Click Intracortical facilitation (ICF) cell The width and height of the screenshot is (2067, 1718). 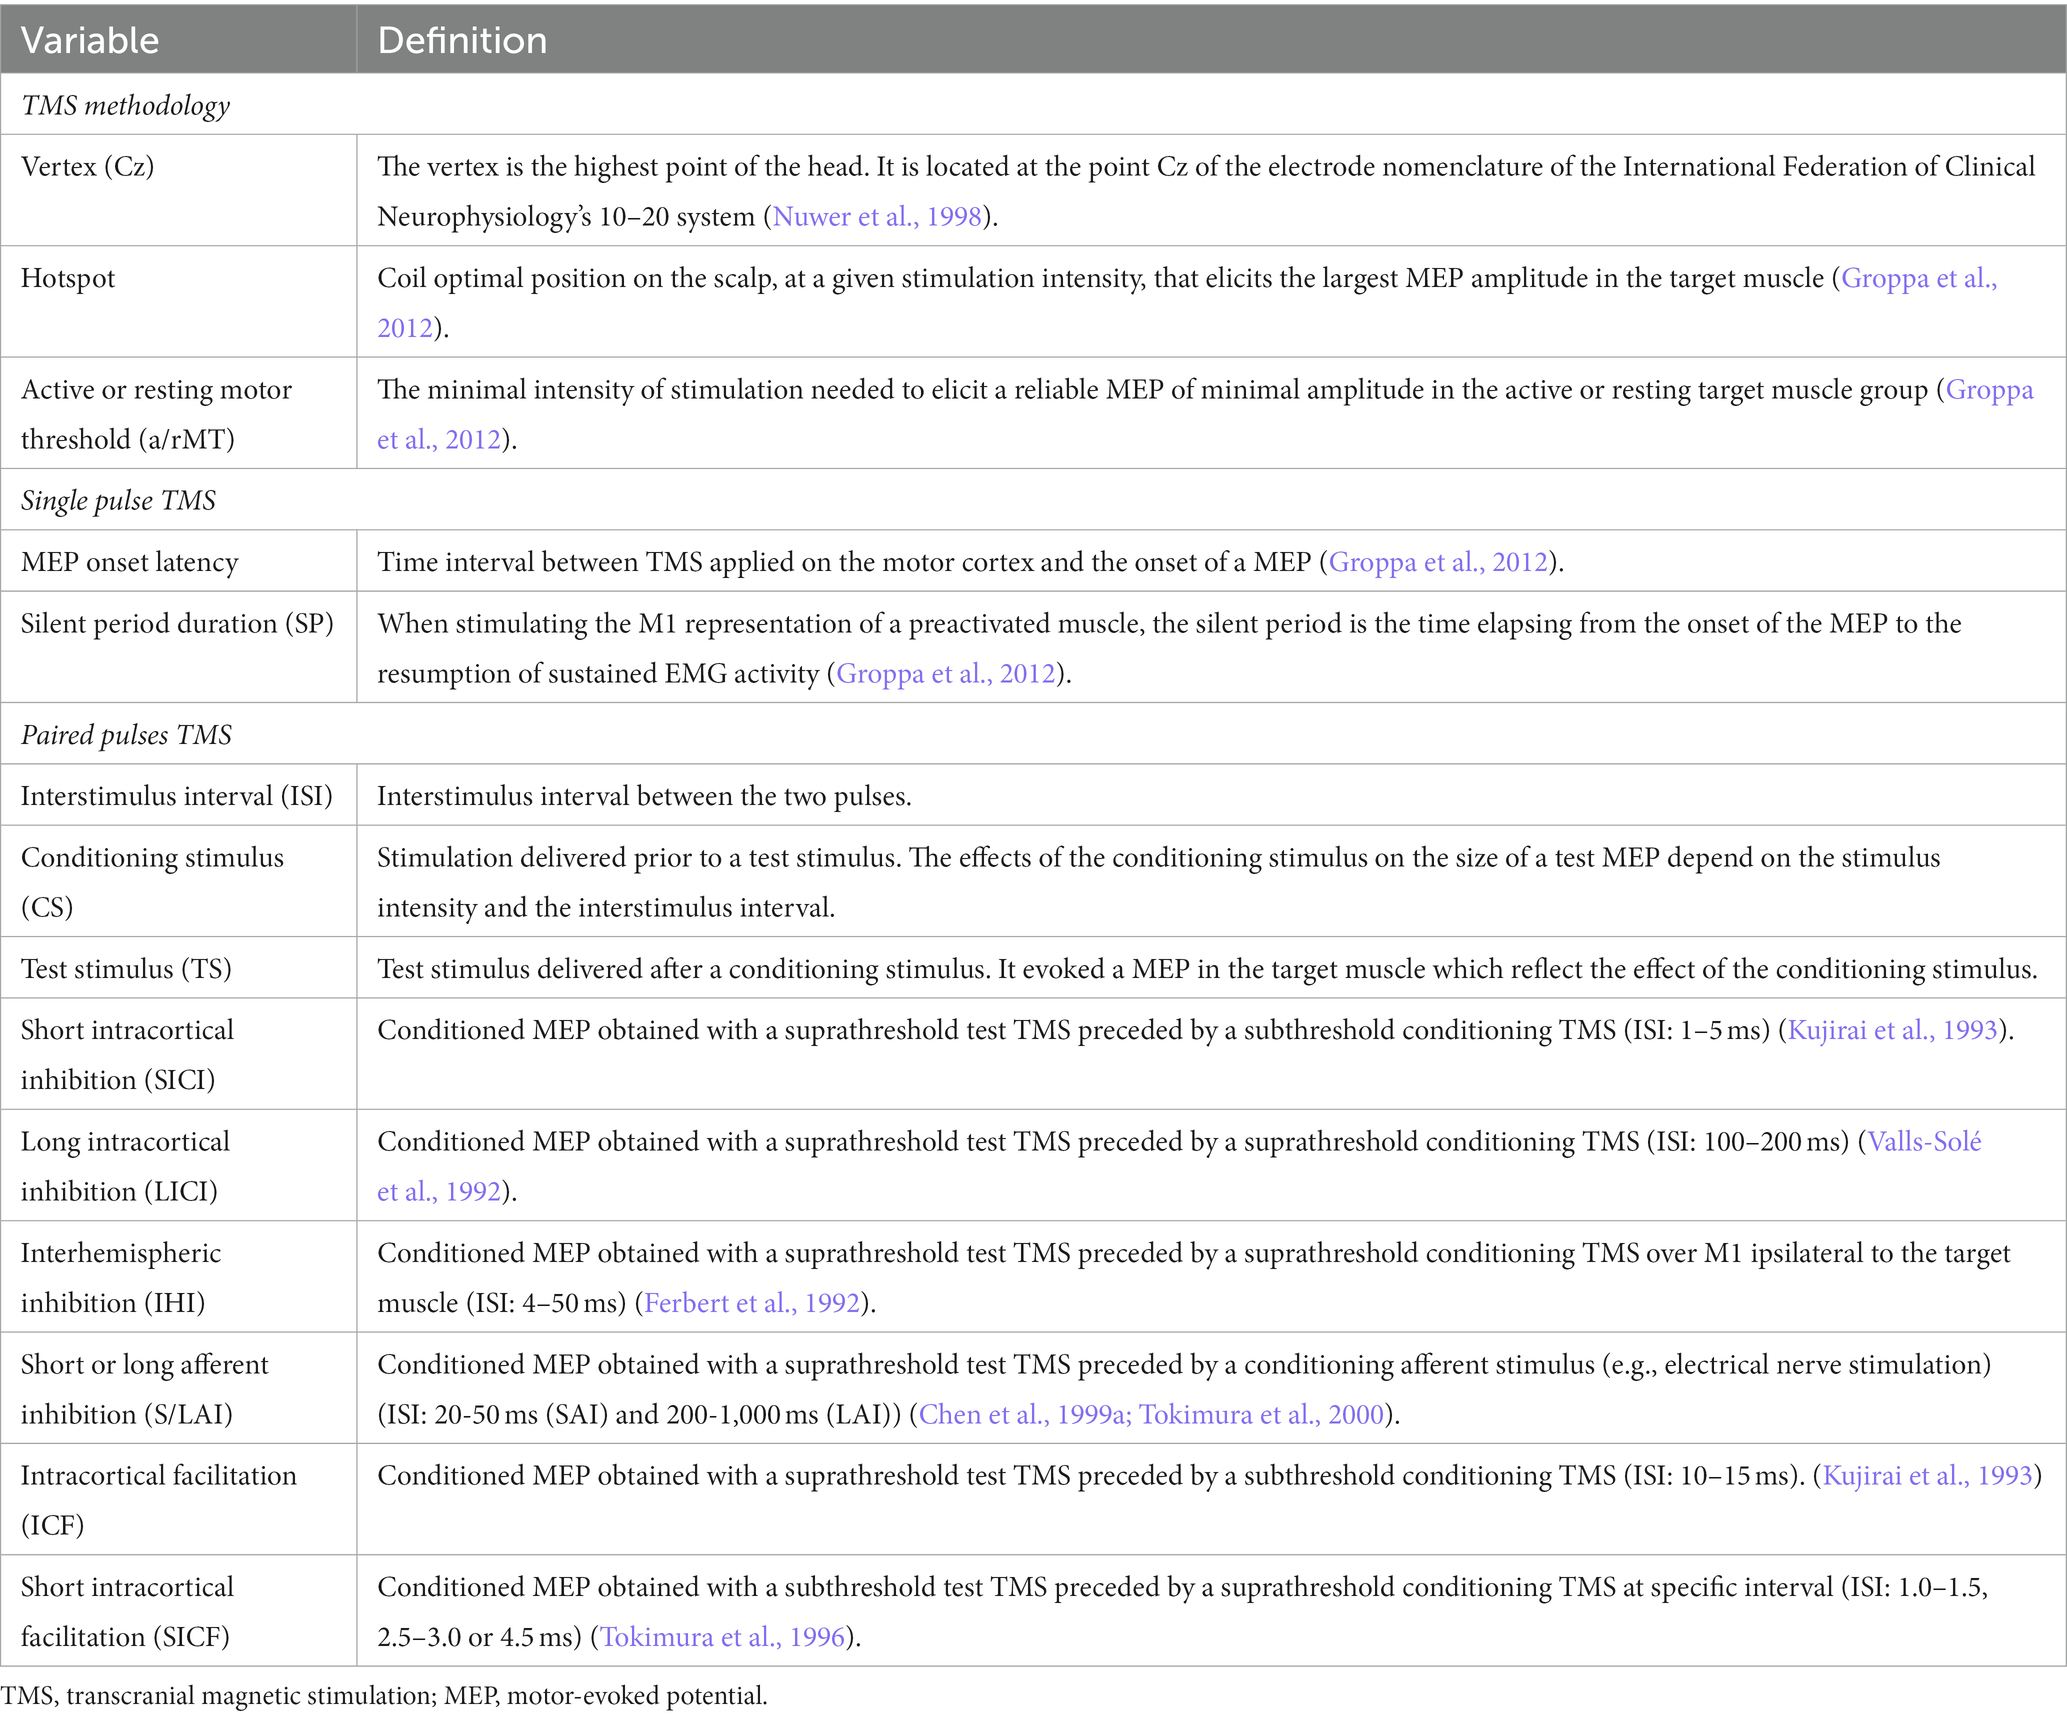(x=179, y=1499)
